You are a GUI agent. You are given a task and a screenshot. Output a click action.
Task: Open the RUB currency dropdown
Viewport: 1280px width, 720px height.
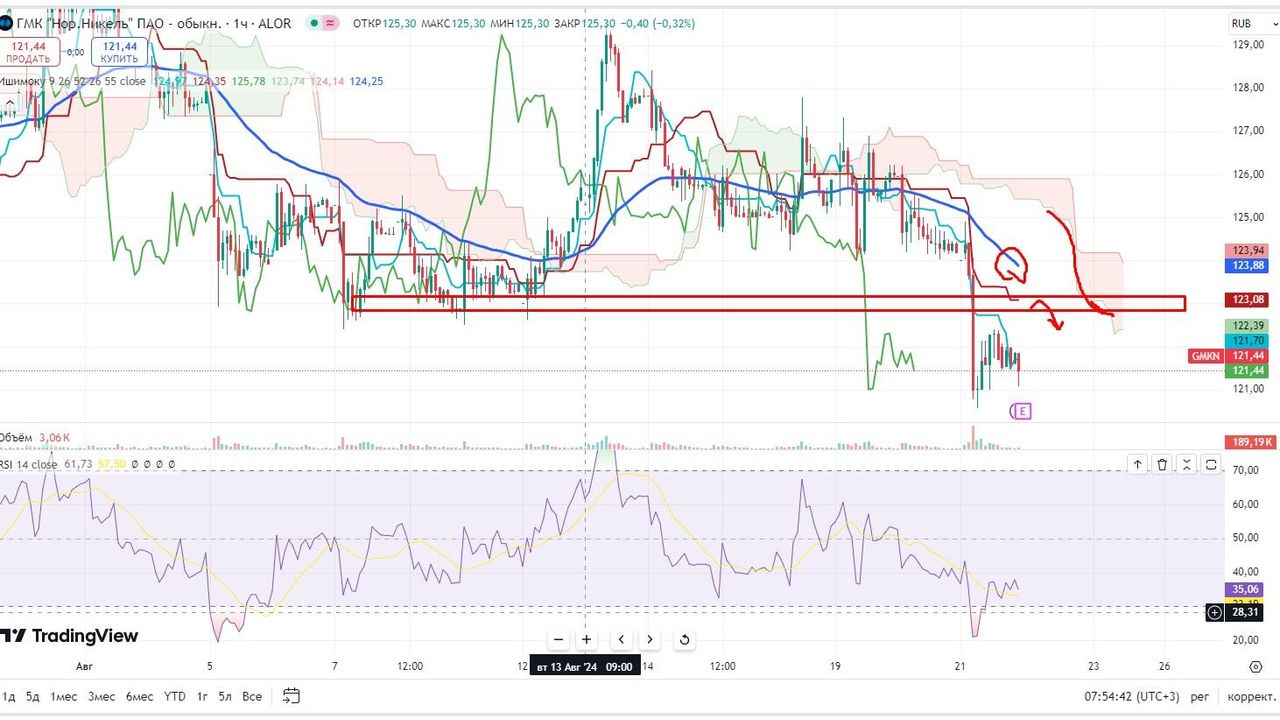point(1247,23)
